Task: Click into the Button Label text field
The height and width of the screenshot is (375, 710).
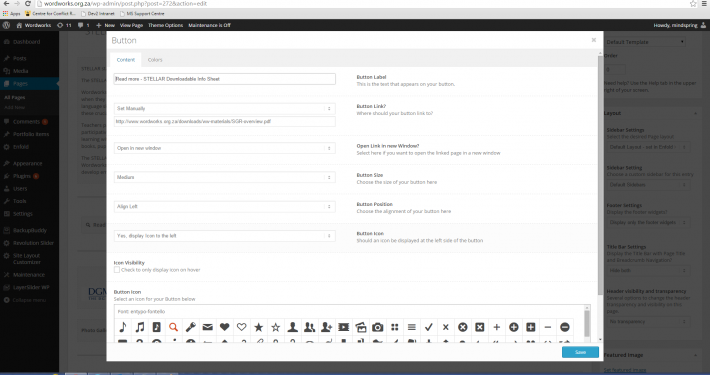Action: (225, 79)
